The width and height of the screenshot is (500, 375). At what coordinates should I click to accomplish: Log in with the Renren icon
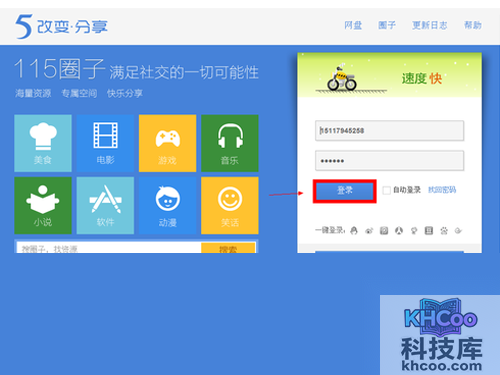click(399, 230)
